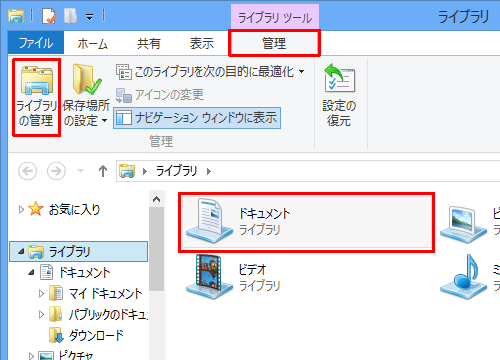
Task: Select お気に入り in navigation pane
Action: [74, 210]
